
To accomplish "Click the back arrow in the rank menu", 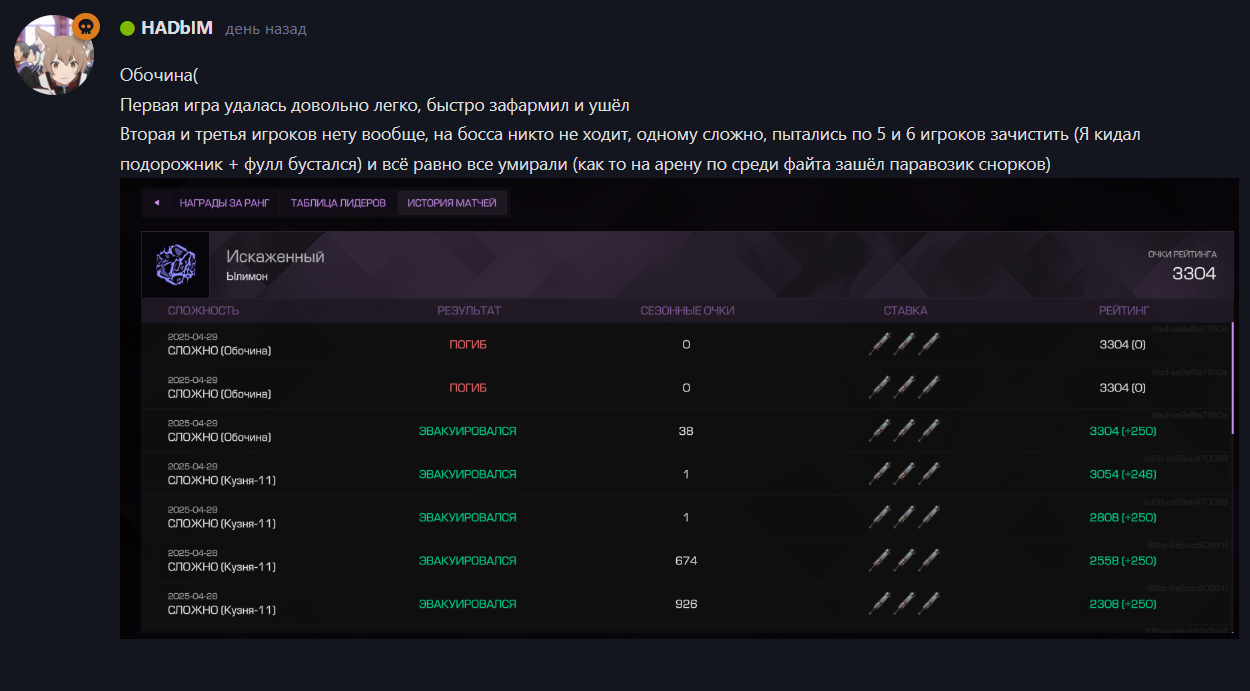I will [x=157, y=203].
